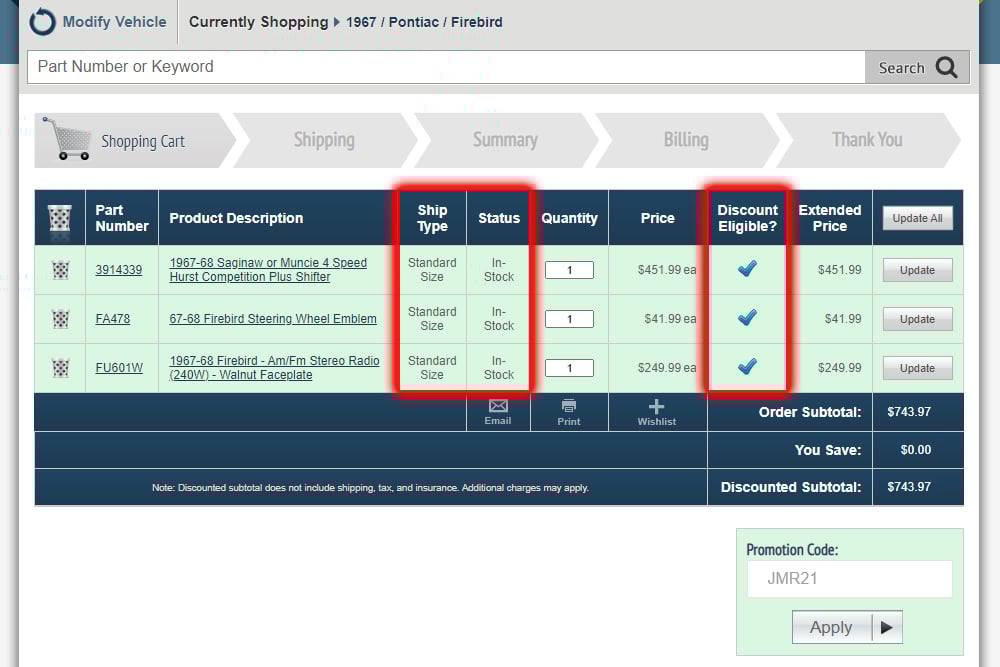Click the quantity field for part 3914339
The width and height of the screenshot is (1000, 667).
(x=570, y=270)
